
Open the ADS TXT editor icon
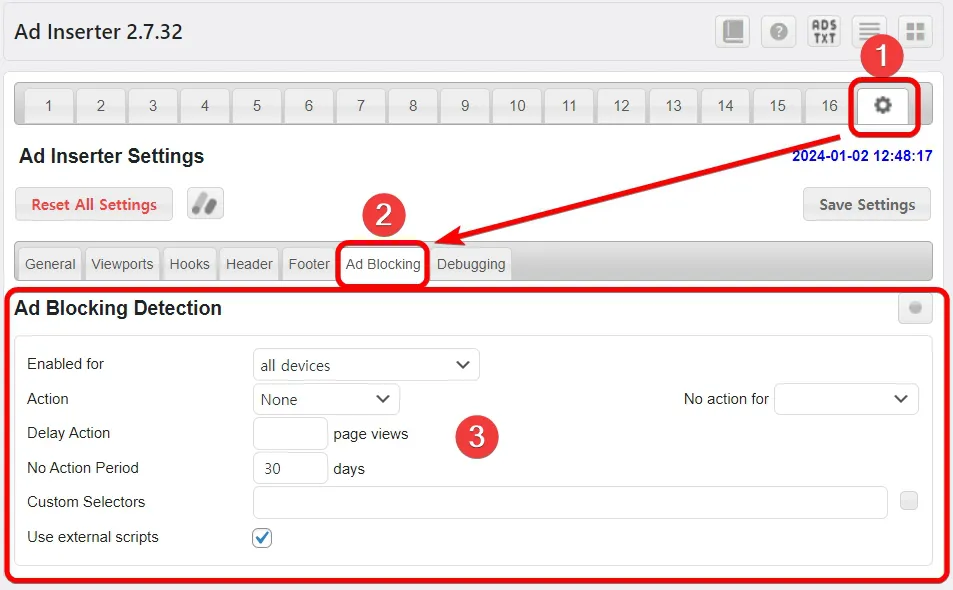click(824, 31)
